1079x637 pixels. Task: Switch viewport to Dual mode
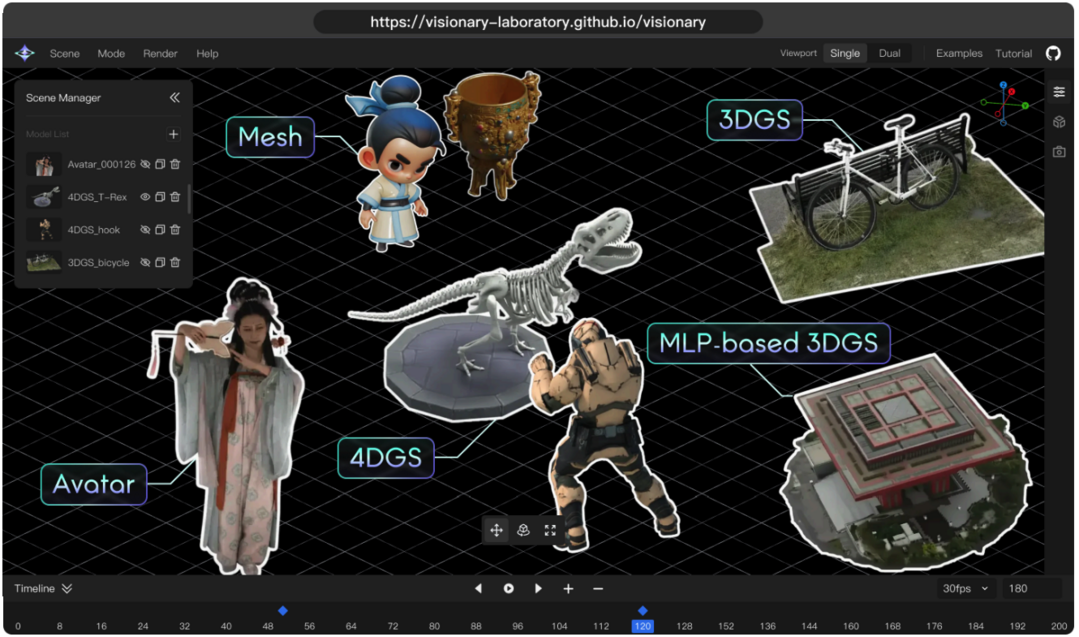(x=889, y=53)
